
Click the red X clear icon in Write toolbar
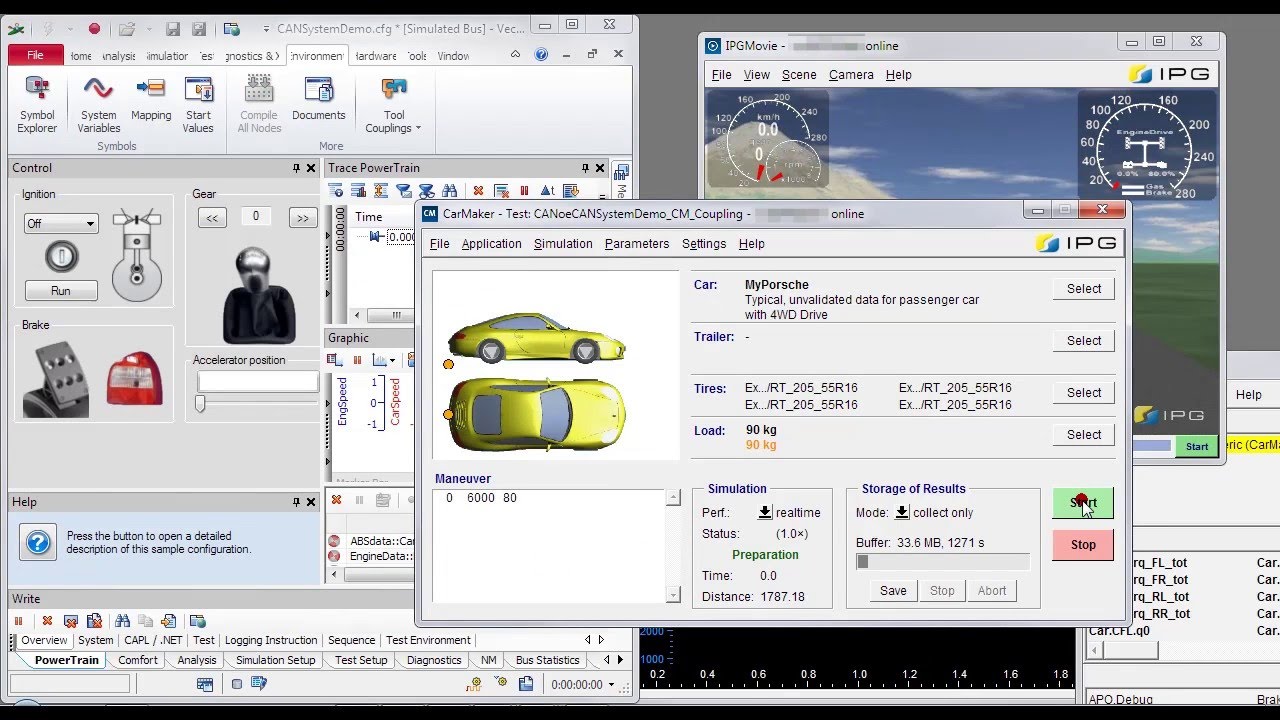(x=47, y=621)
